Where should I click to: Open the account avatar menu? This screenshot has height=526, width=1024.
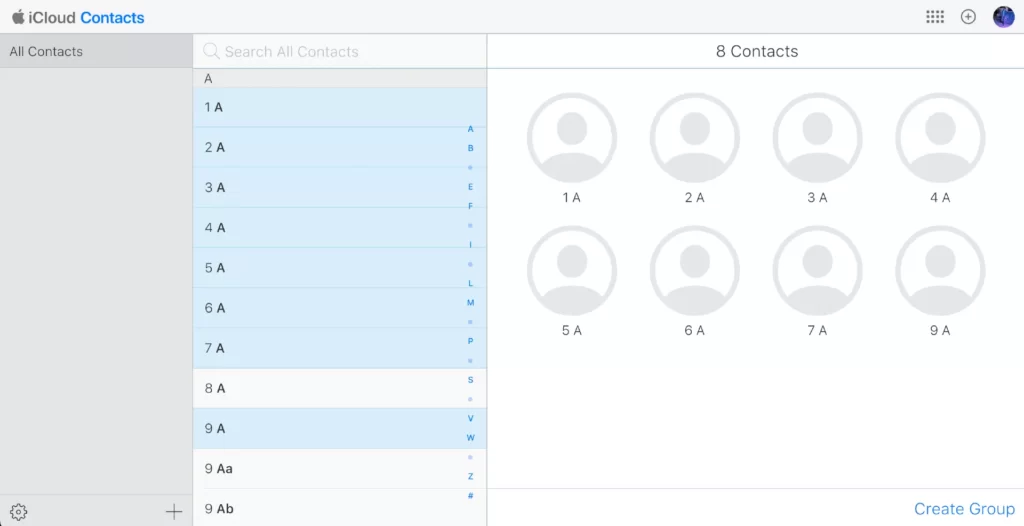pyautogui.click(x=1004, y=17)
